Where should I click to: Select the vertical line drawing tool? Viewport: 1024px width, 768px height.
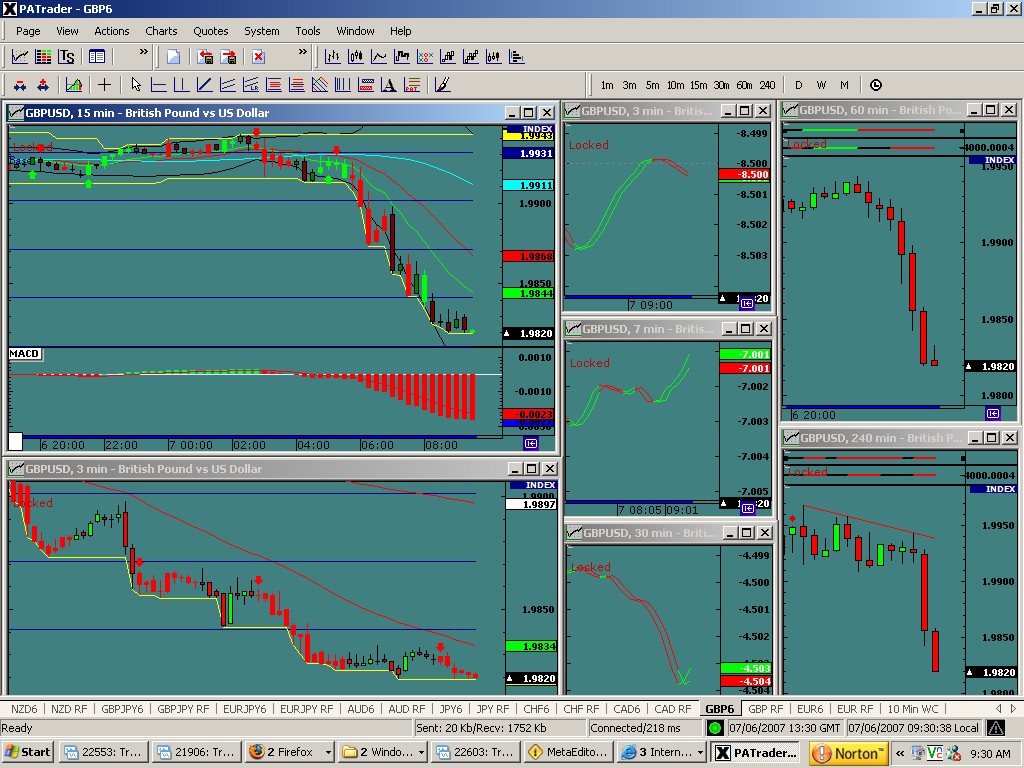182,85
